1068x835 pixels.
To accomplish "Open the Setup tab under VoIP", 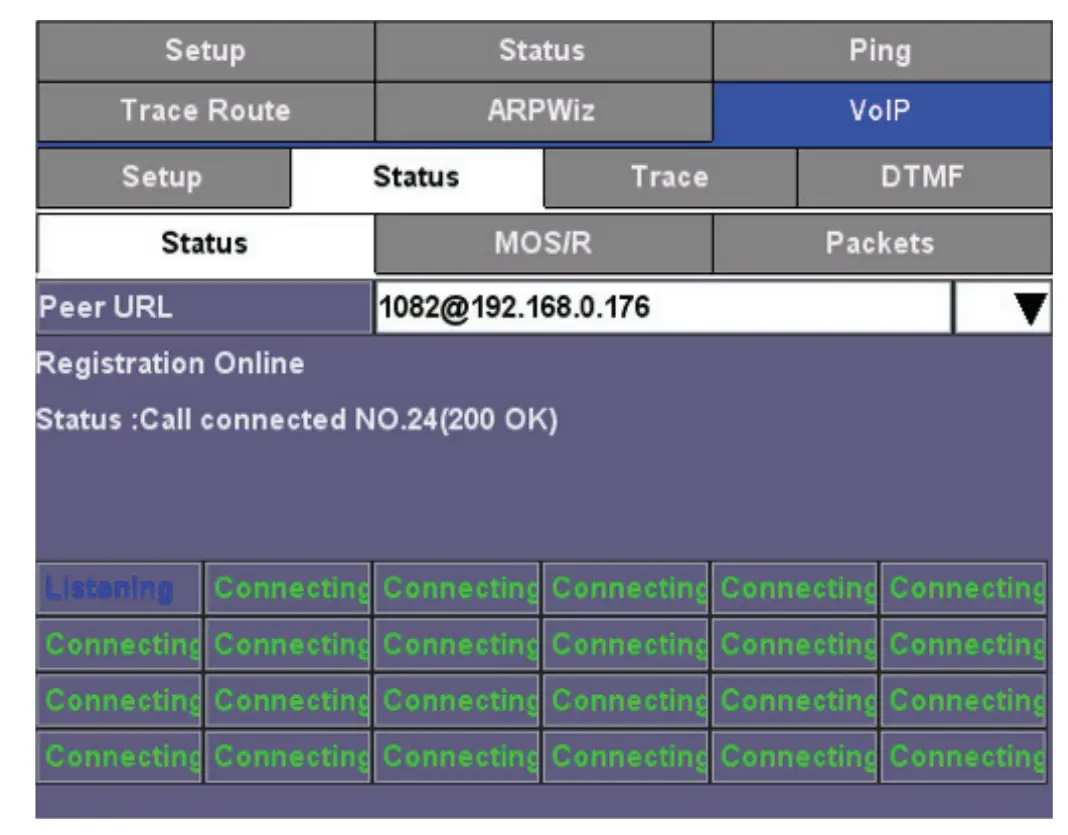I will pos(162,177).
